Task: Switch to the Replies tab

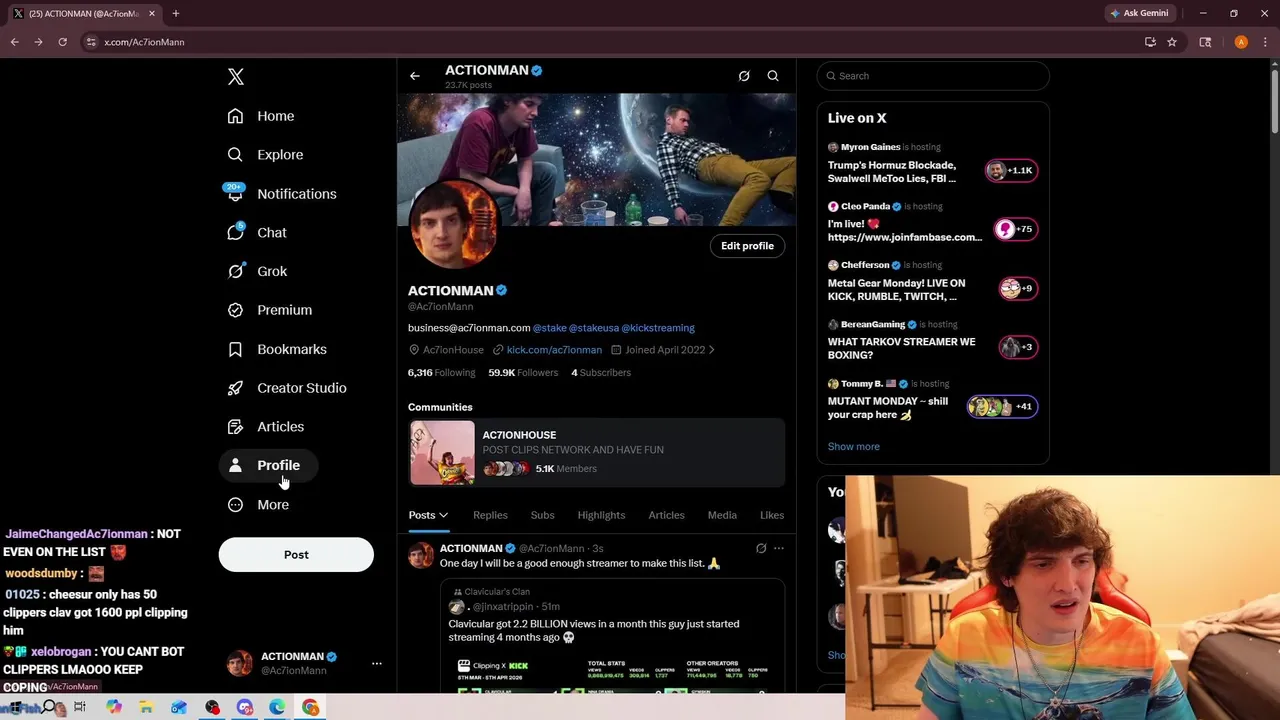Action: [490, 515]
